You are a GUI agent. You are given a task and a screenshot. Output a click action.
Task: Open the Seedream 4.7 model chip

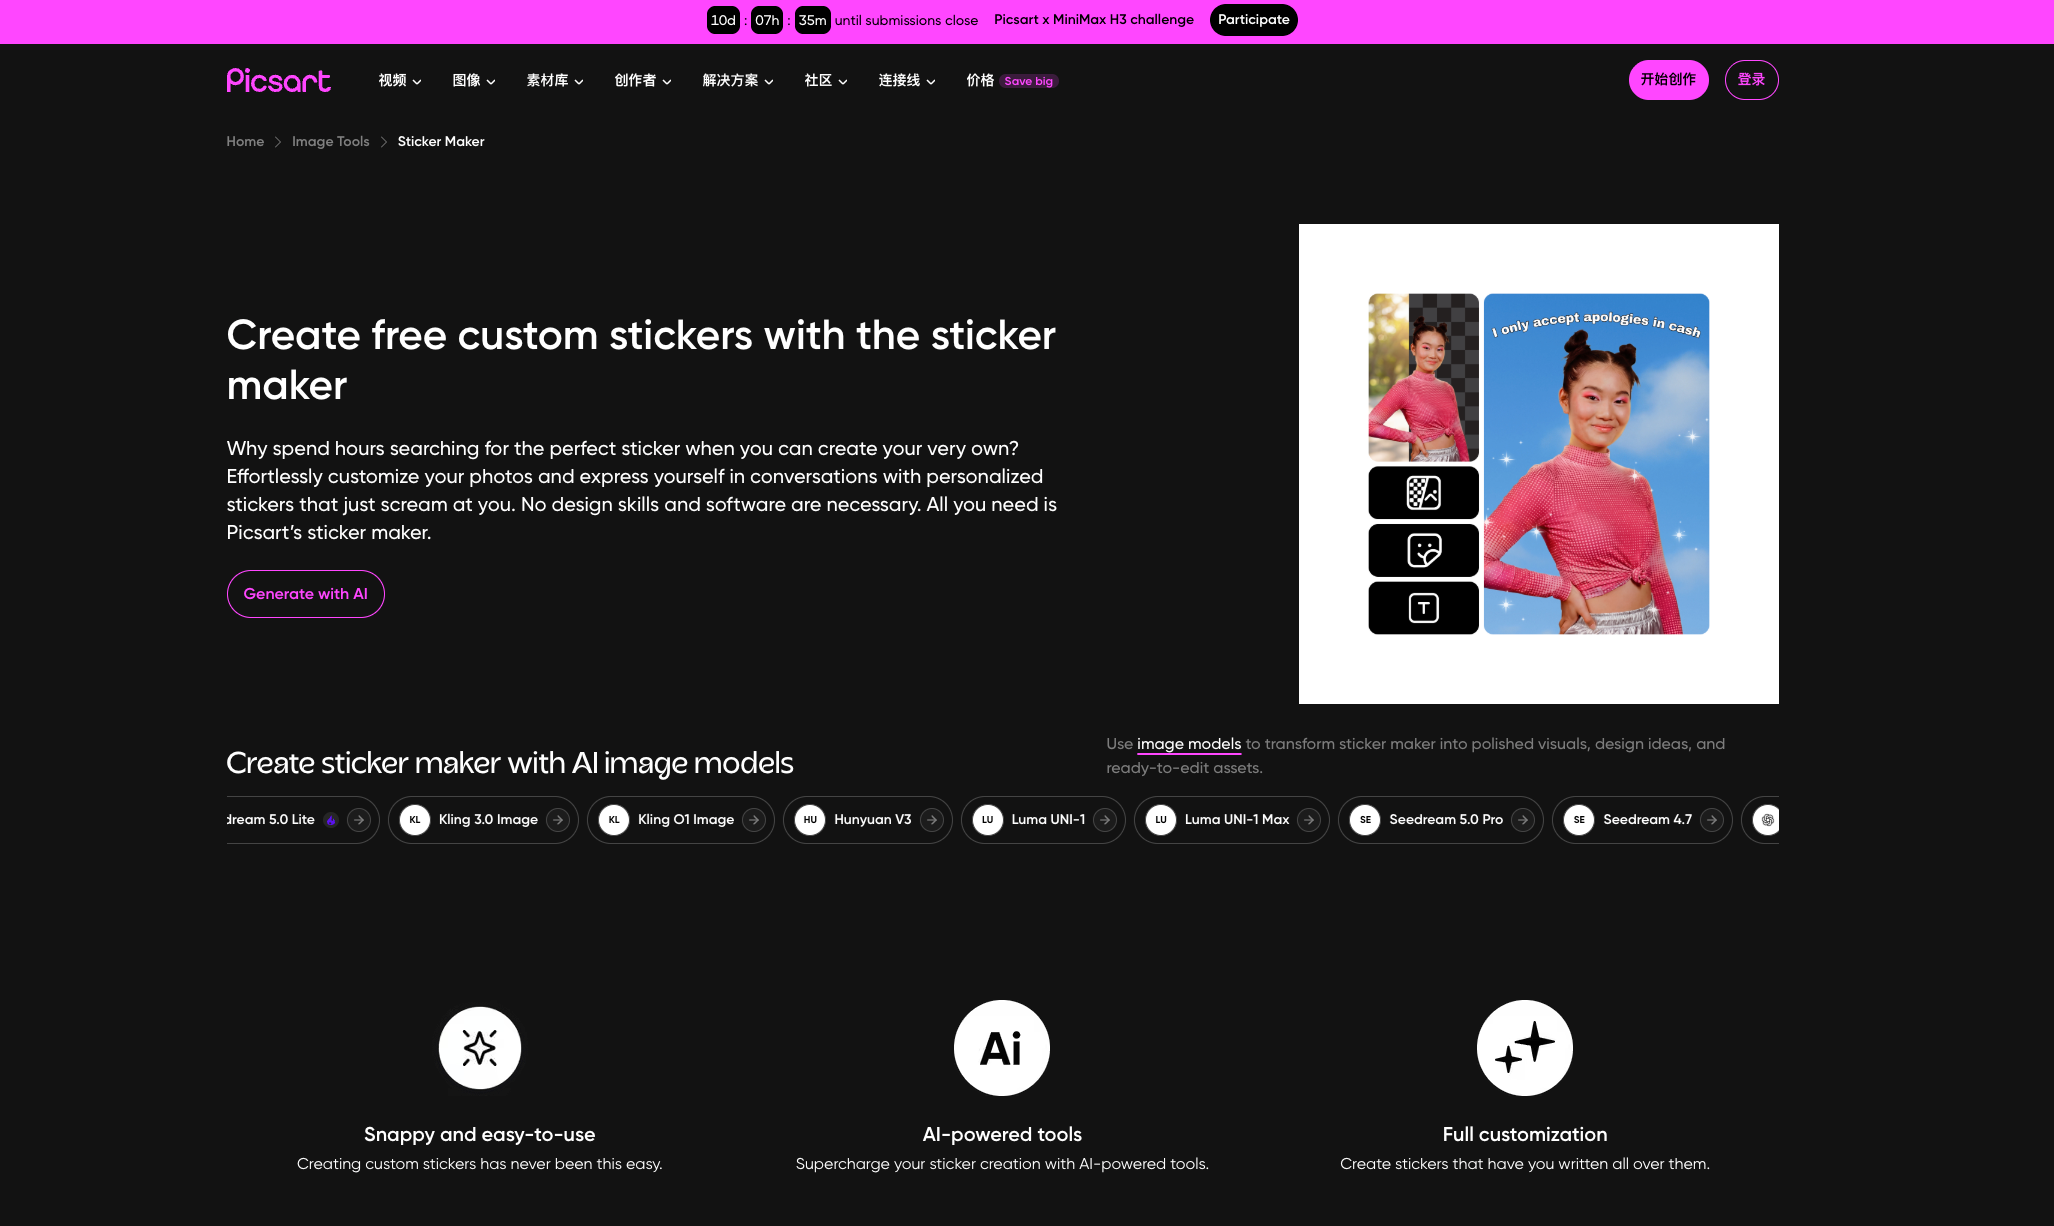(1642, 820)
